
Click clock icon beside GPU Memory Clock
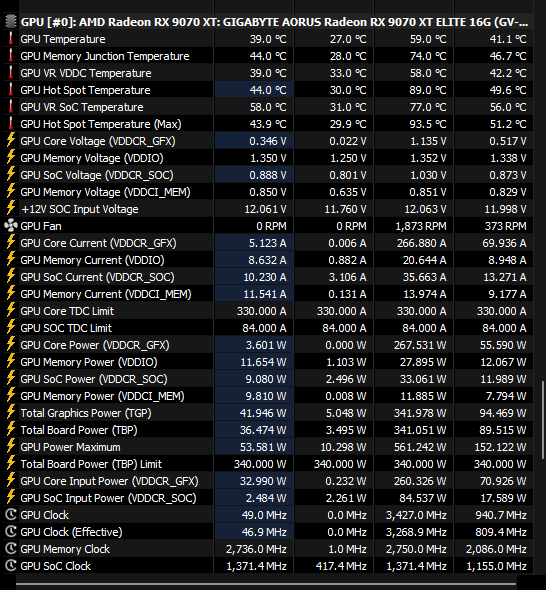[11, 549]
